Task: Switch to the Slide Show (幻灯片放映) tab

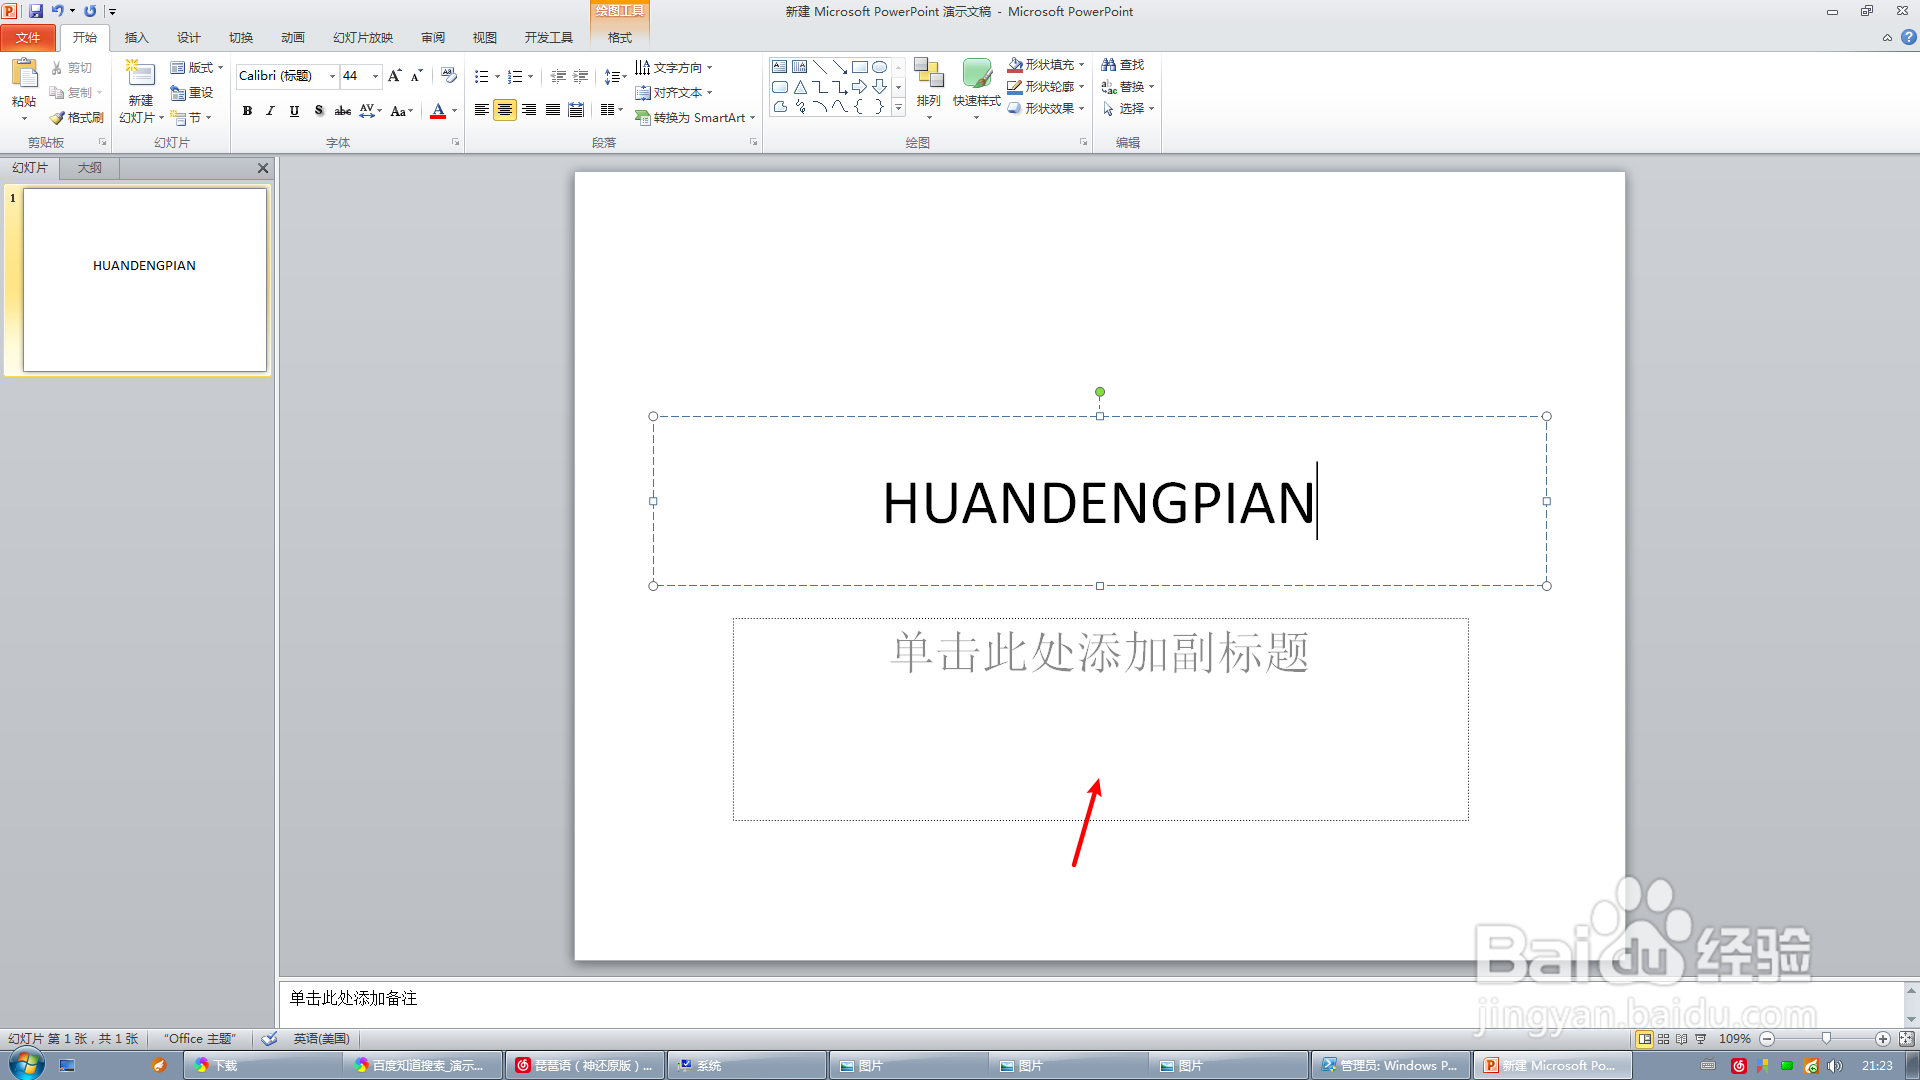Action: click(x=363, y=38)
